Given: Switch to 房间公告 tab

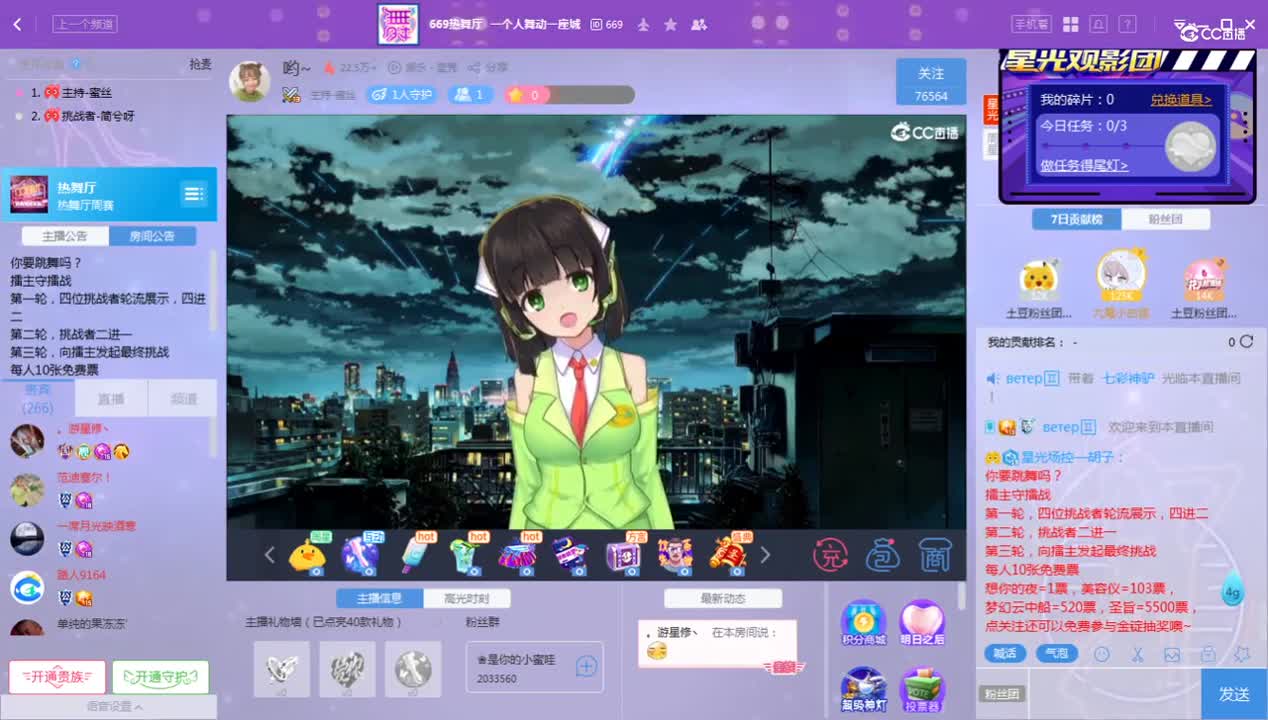Looking at the screenshot, I should 152,236.
